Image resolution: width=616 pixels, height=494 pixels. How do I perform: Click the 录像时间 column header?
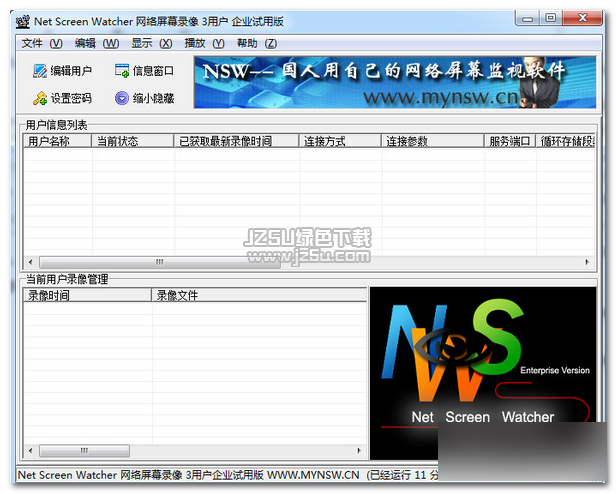(88, 295)
